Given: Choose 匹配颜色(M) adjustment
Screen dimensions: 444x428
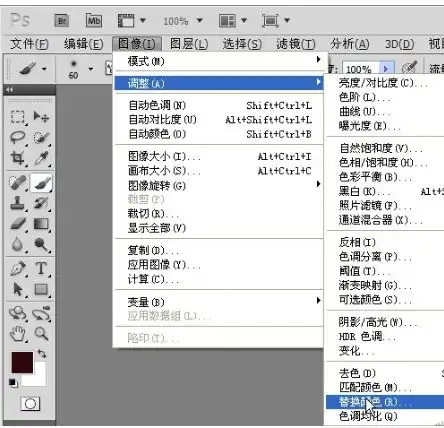Looking at the screenshot, I should click(385, 387).
